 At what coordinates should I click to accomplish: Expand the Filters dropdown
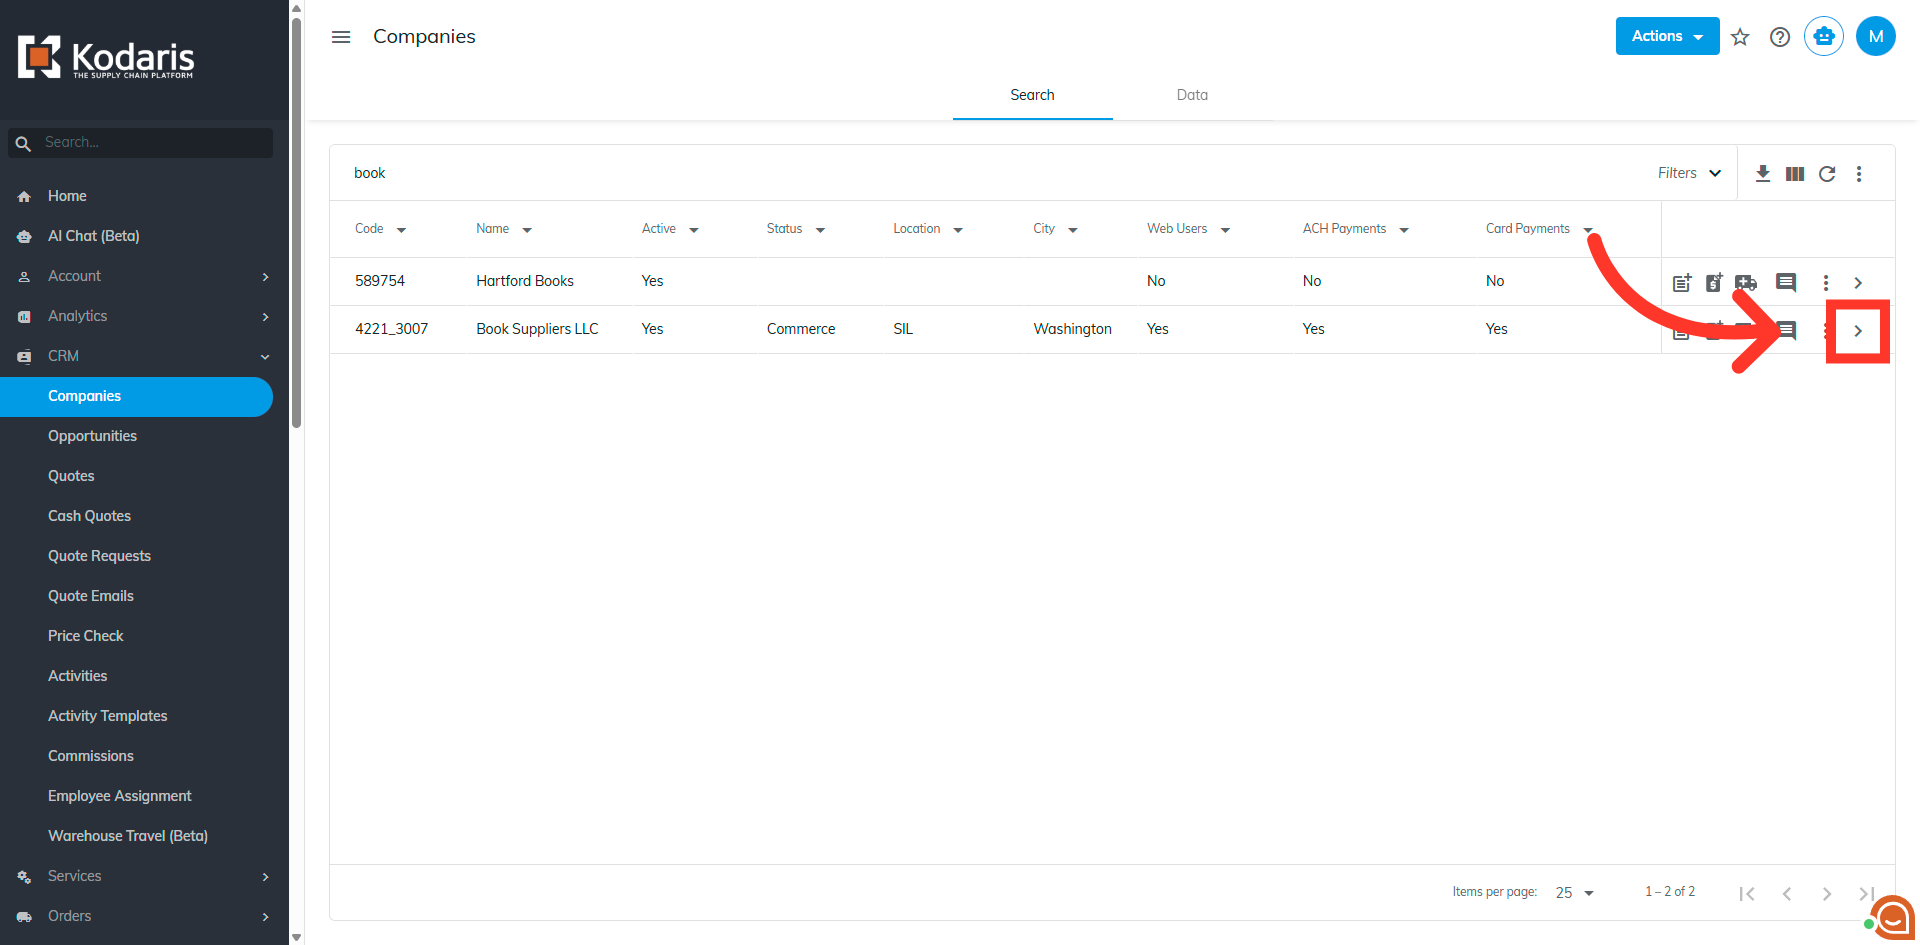click(x=1689, y=173)
